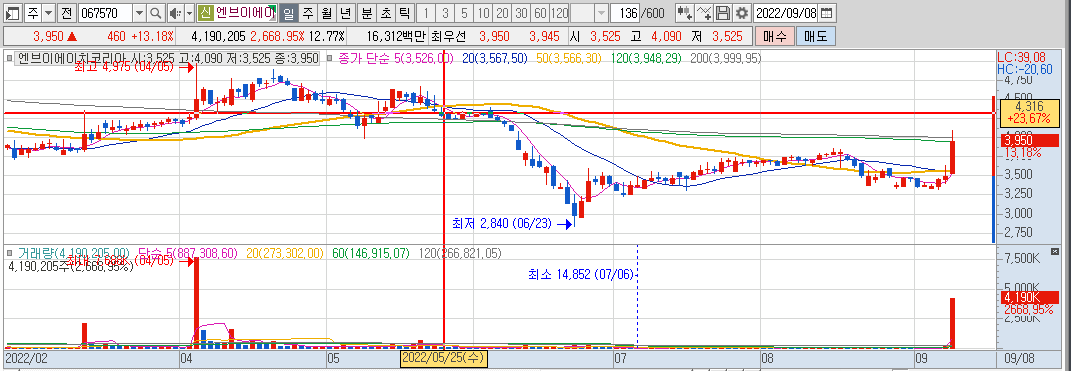Select interval 60 button
1071x371 pixels.
(540, 12)
